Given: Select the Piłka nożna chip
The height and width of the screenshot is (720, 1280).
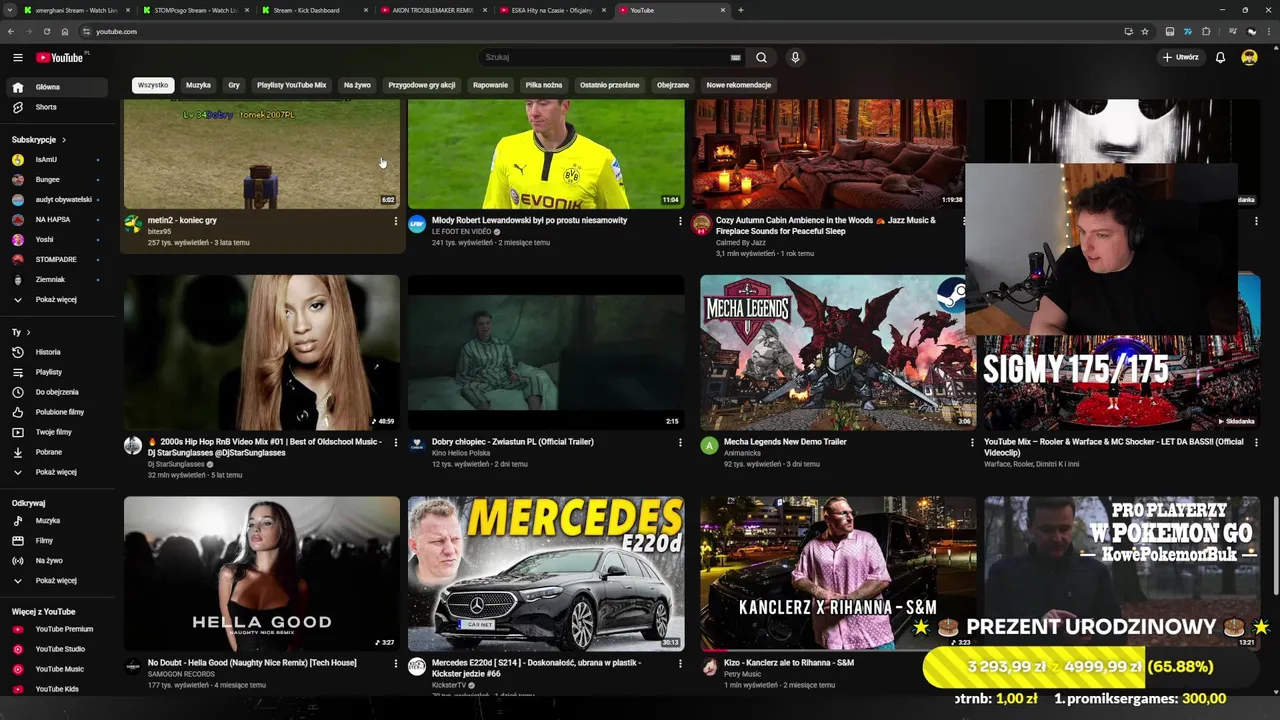Looking at the screenshot, I should coord(544,85).
